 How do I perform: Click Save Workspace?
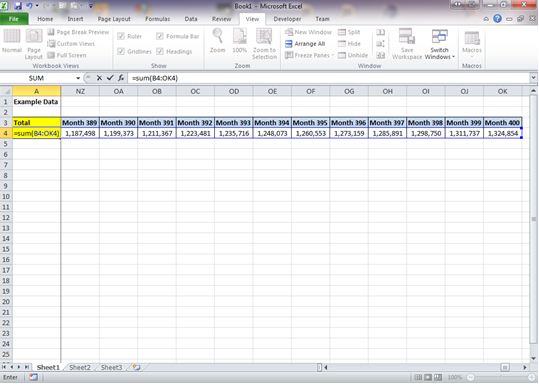(x=407, y=44)
